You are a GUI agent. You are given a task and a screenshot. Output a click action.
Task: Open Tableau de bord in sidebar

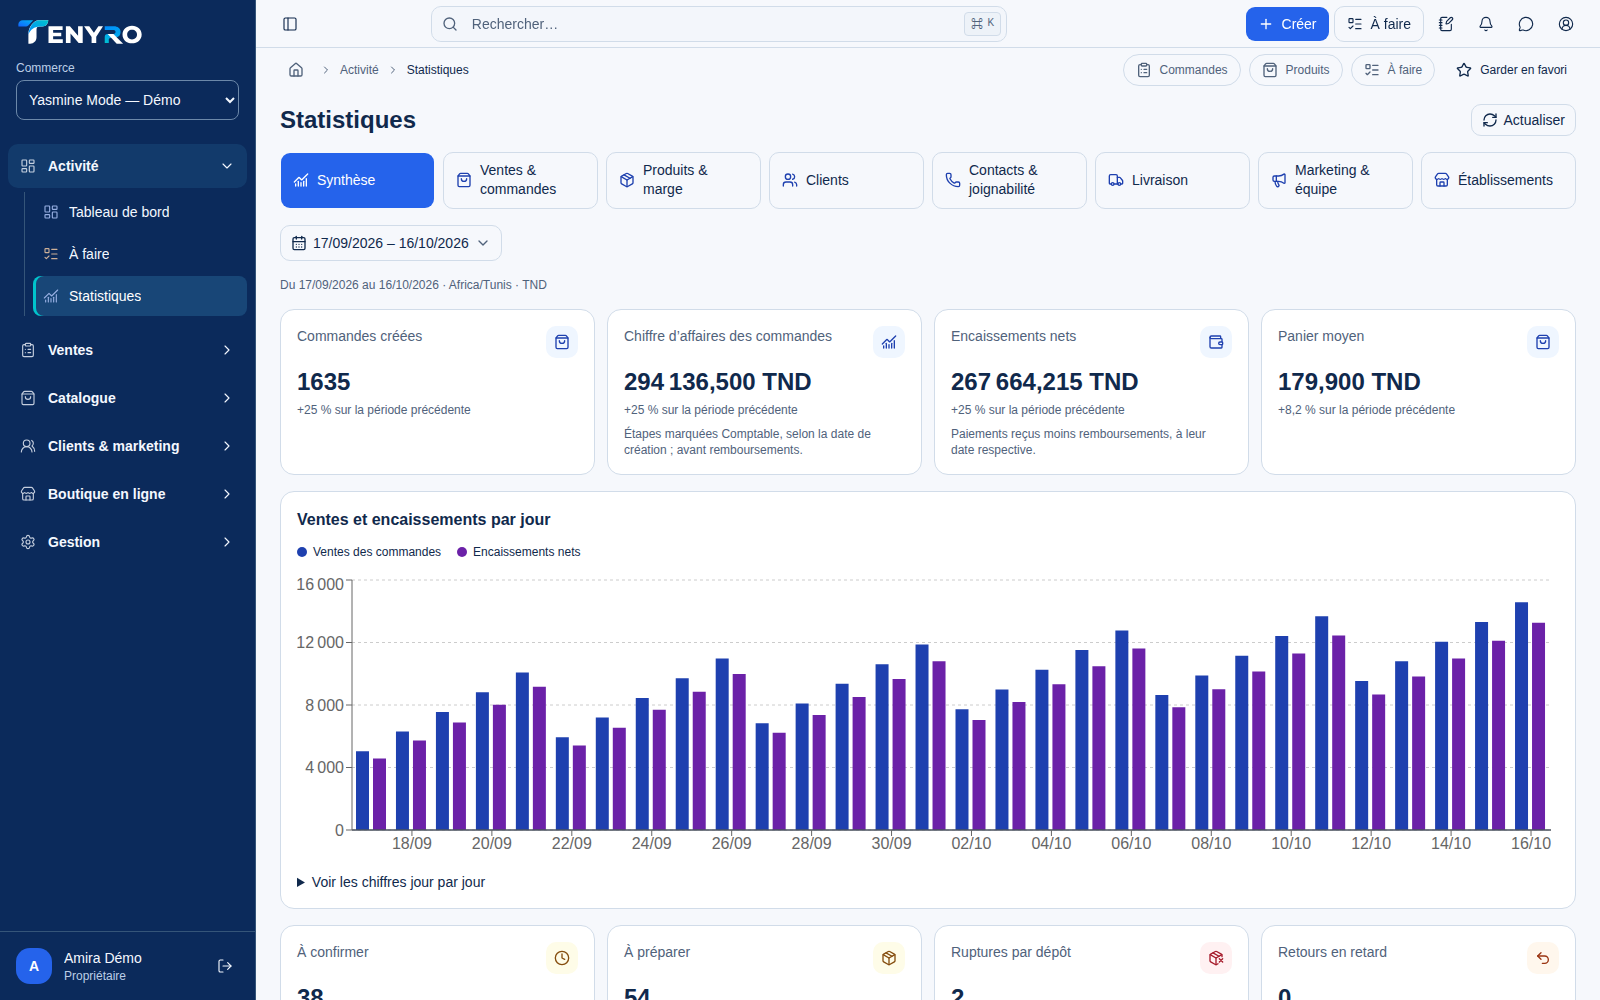tap(140, 212)
